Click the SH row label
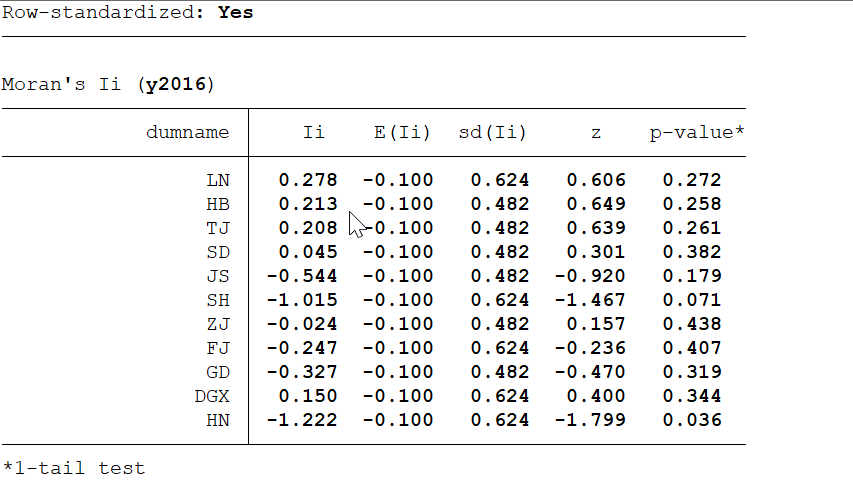 pyautogui.click(x=218, y=300)
